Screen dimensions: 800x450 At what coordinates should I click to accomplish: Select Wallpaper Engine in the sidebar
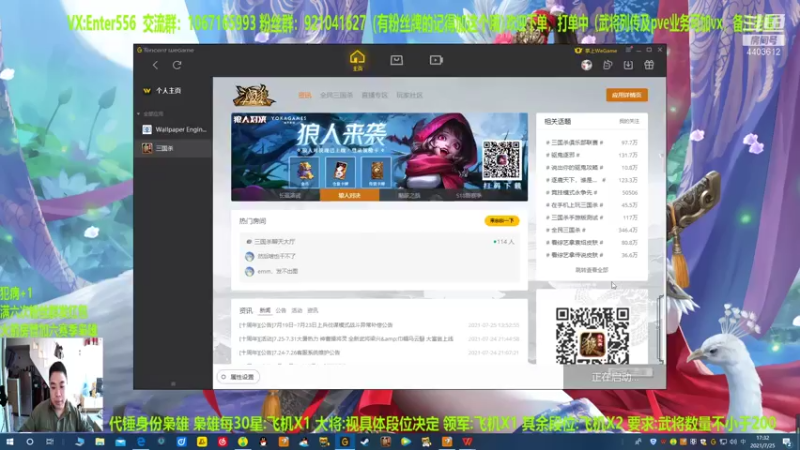(x=173, y=130)
